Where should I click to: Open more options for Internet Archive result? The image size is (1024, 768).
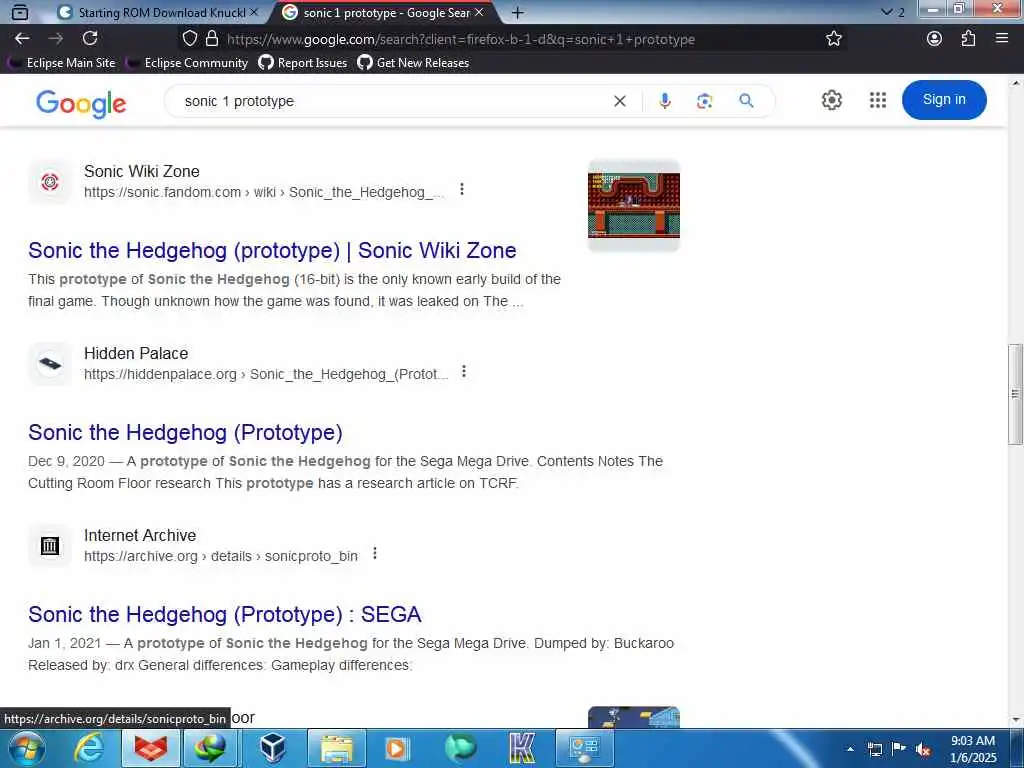click(x=375, y=554)
